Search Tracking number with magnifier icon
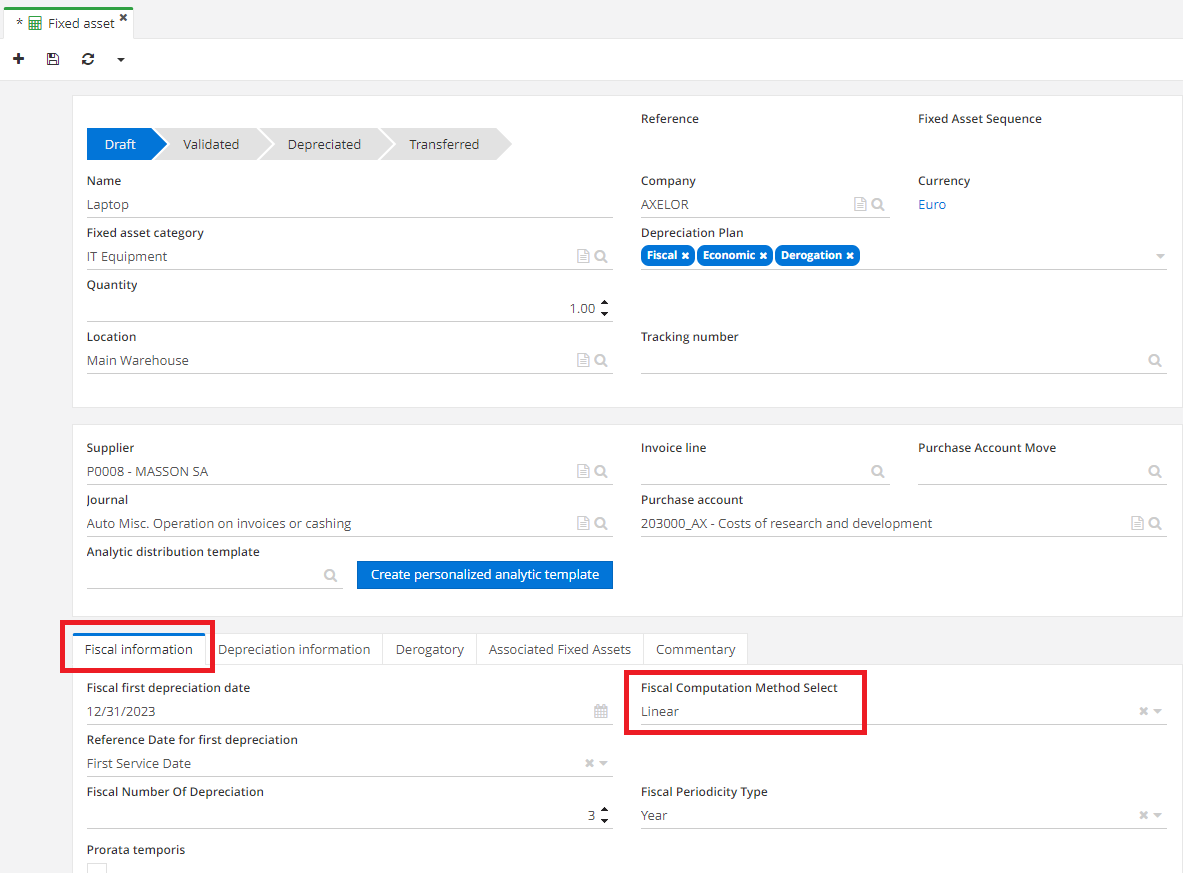Screen dimensions: 1183x873 [1155, 361]
